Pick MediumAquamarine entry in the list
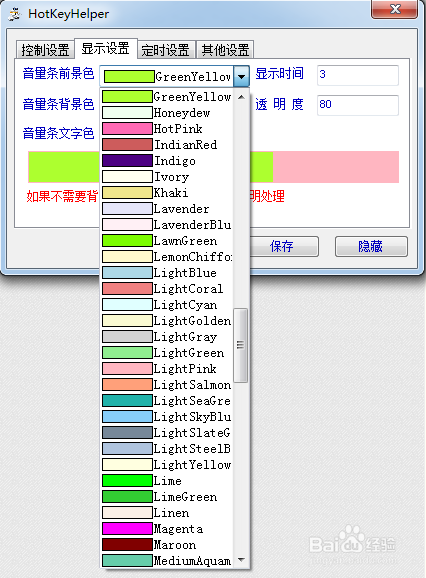 coord(167,561)
